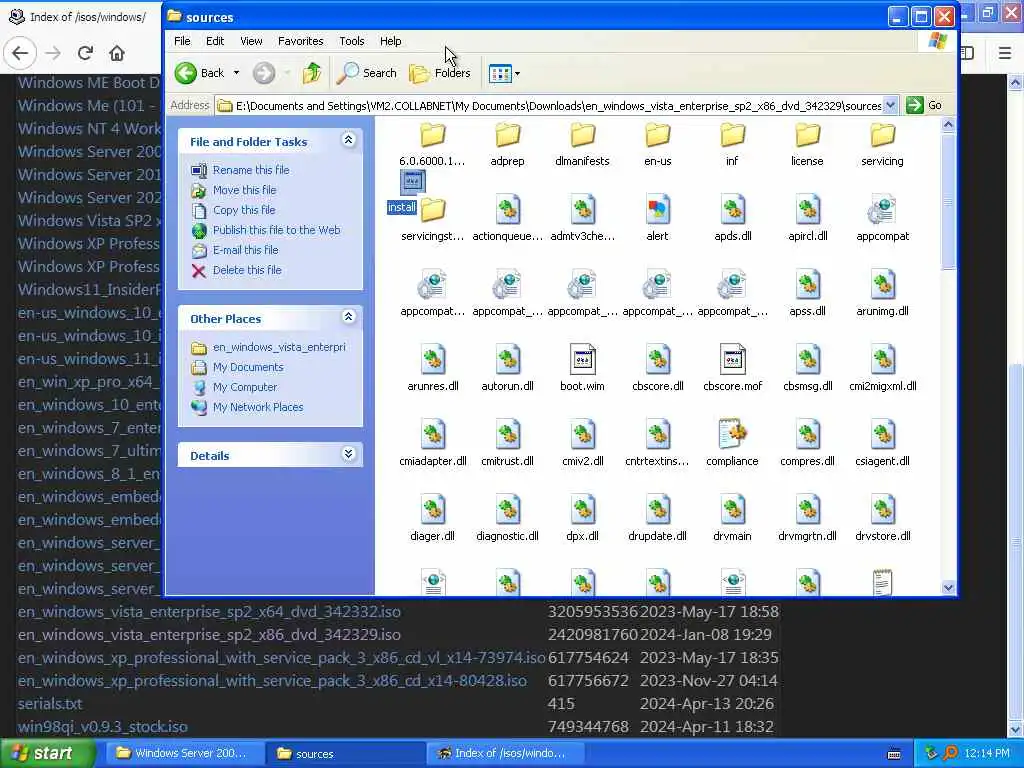Expand the Details panel
This screenshot has height=768, width=1024.
(349, 454)
